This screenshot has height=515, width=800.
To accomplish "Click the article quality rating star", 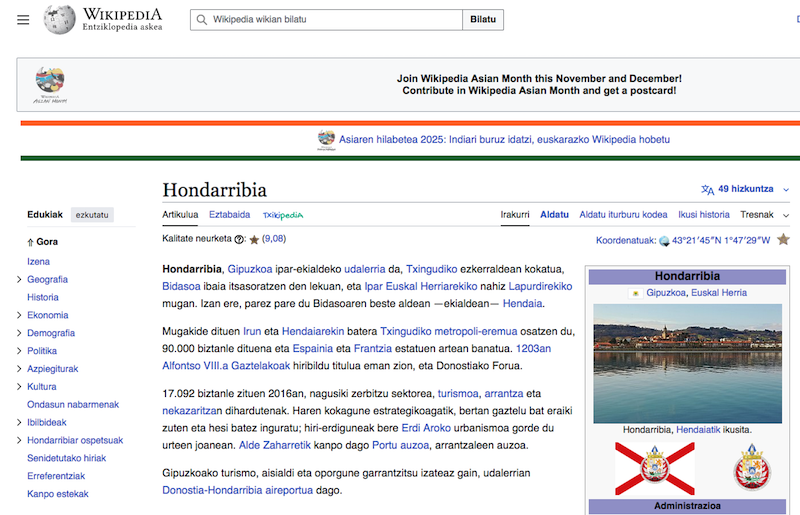I will coord(254,240).
